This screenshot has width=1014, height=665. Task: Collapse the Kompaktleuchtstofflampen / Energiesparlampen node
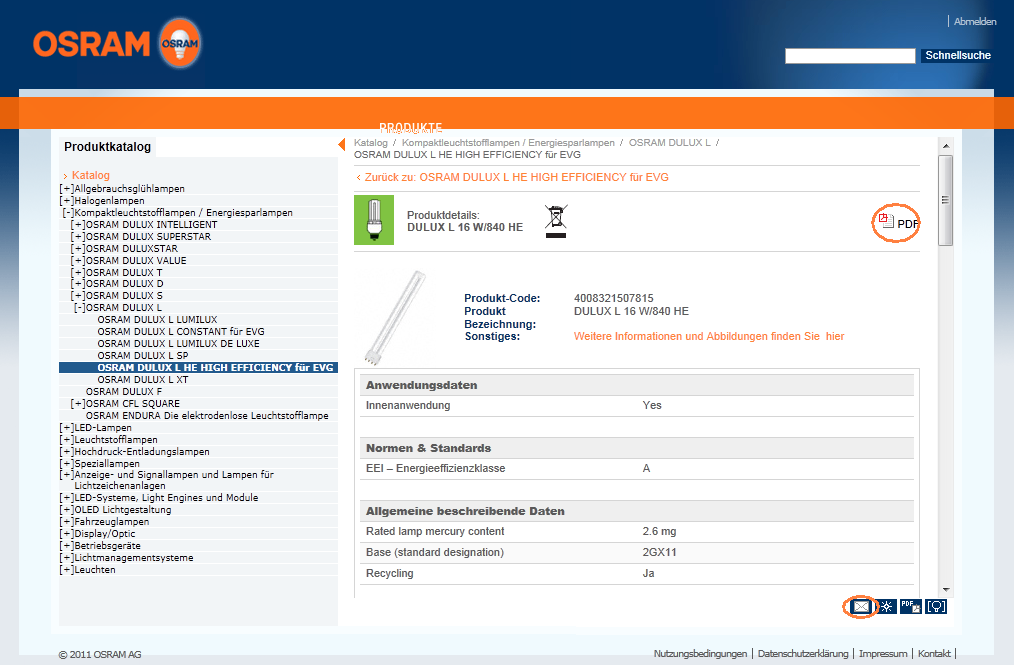(x=69, y=213)
